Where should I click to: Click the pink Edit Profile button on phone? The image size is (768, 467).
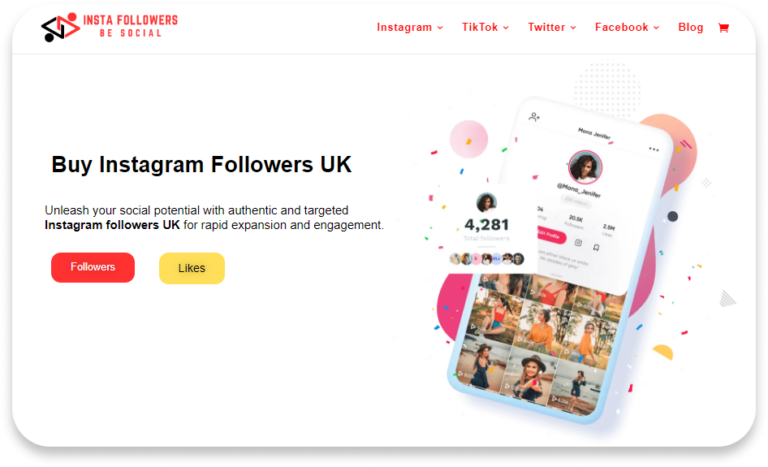(551, 235)
